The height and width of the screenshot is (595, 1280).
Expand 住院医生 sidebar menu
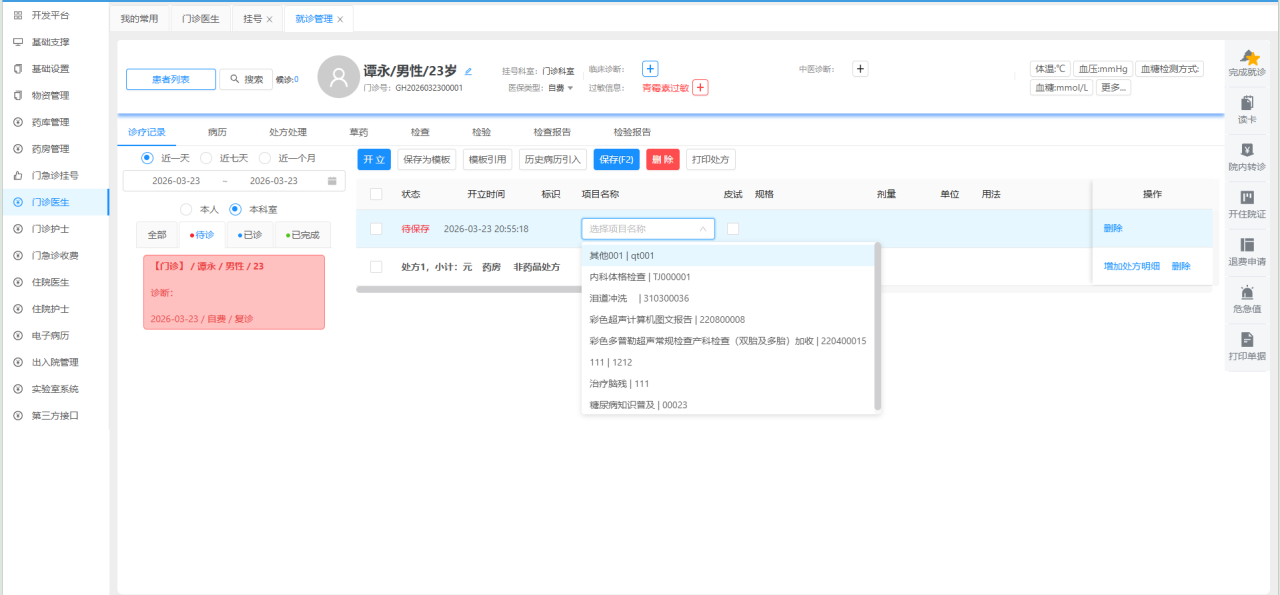[x=50, y=282]
